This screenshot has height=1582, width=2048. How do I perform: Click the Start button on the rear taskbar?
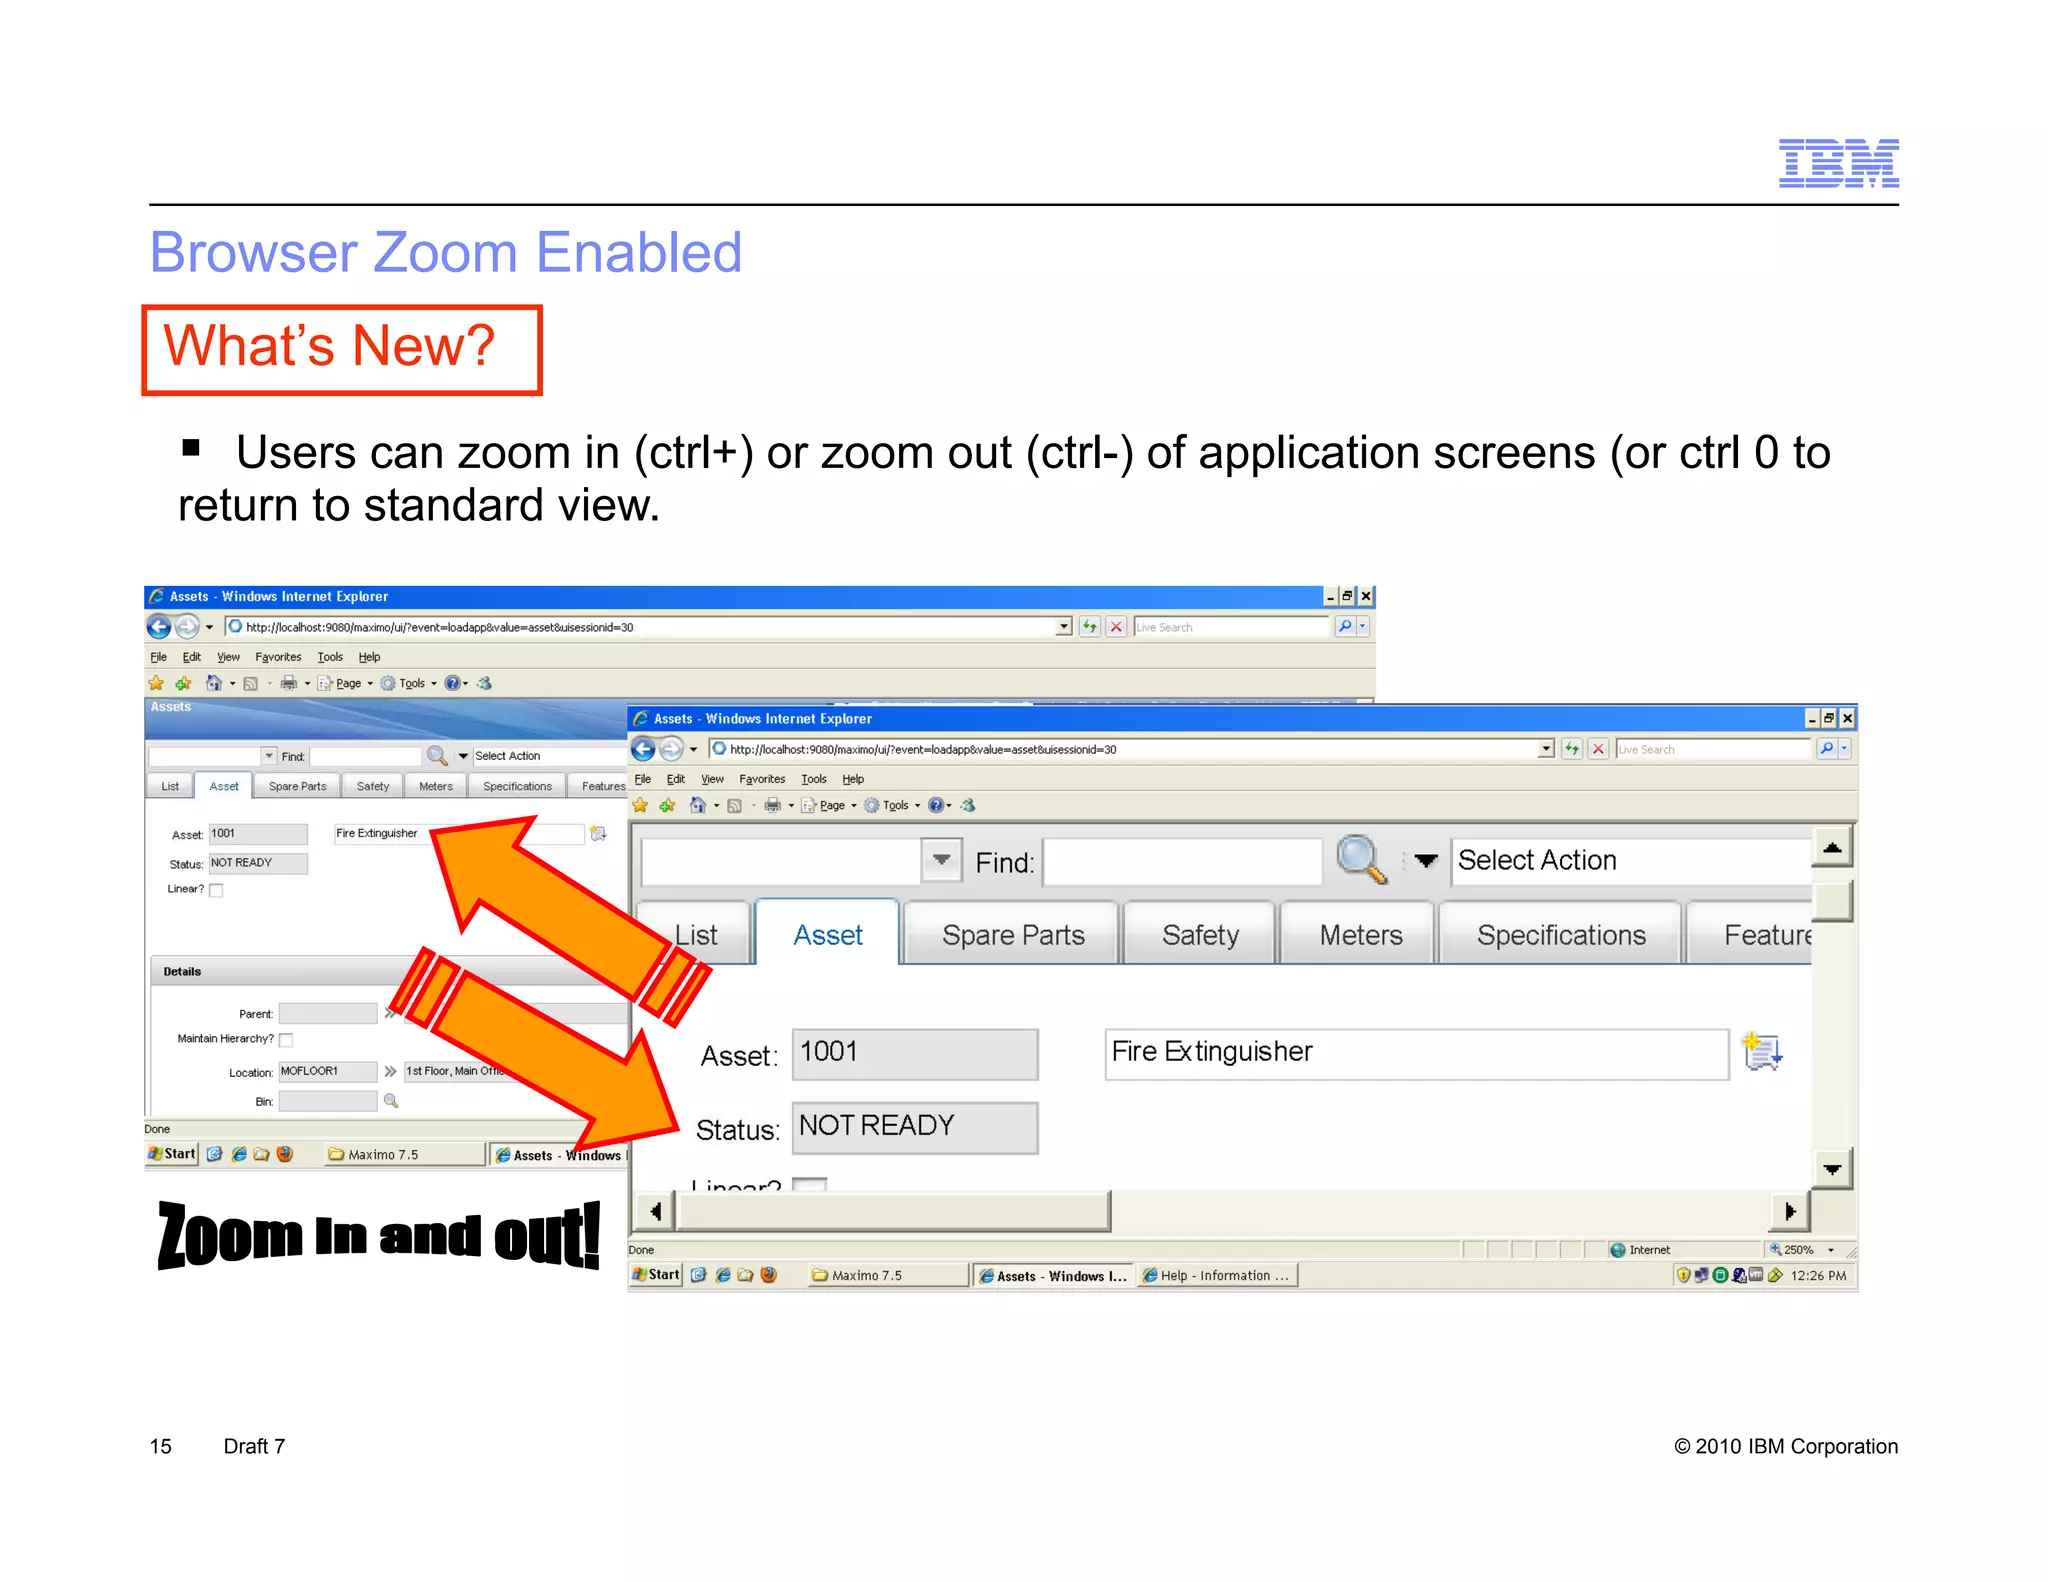coord(172,1153)
